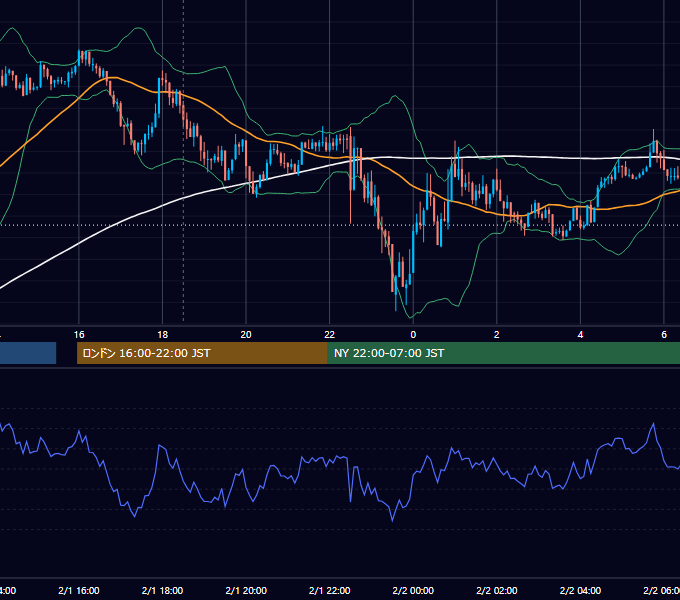Click the '6' hour label on price chart axis

click(x=664, y=335)
